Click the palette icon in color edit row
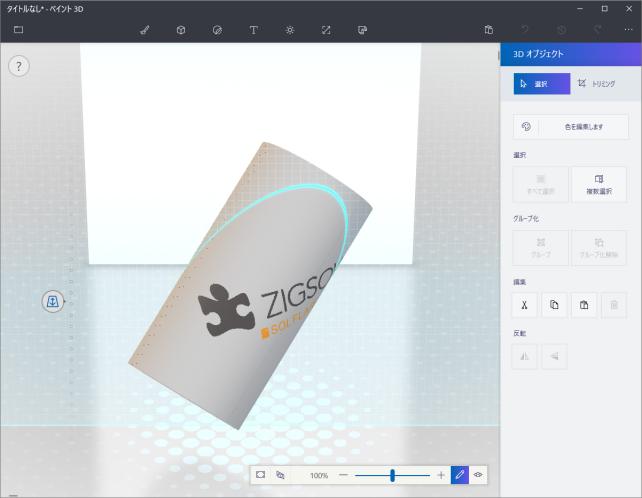642x498 pixels. pos(527,127)
